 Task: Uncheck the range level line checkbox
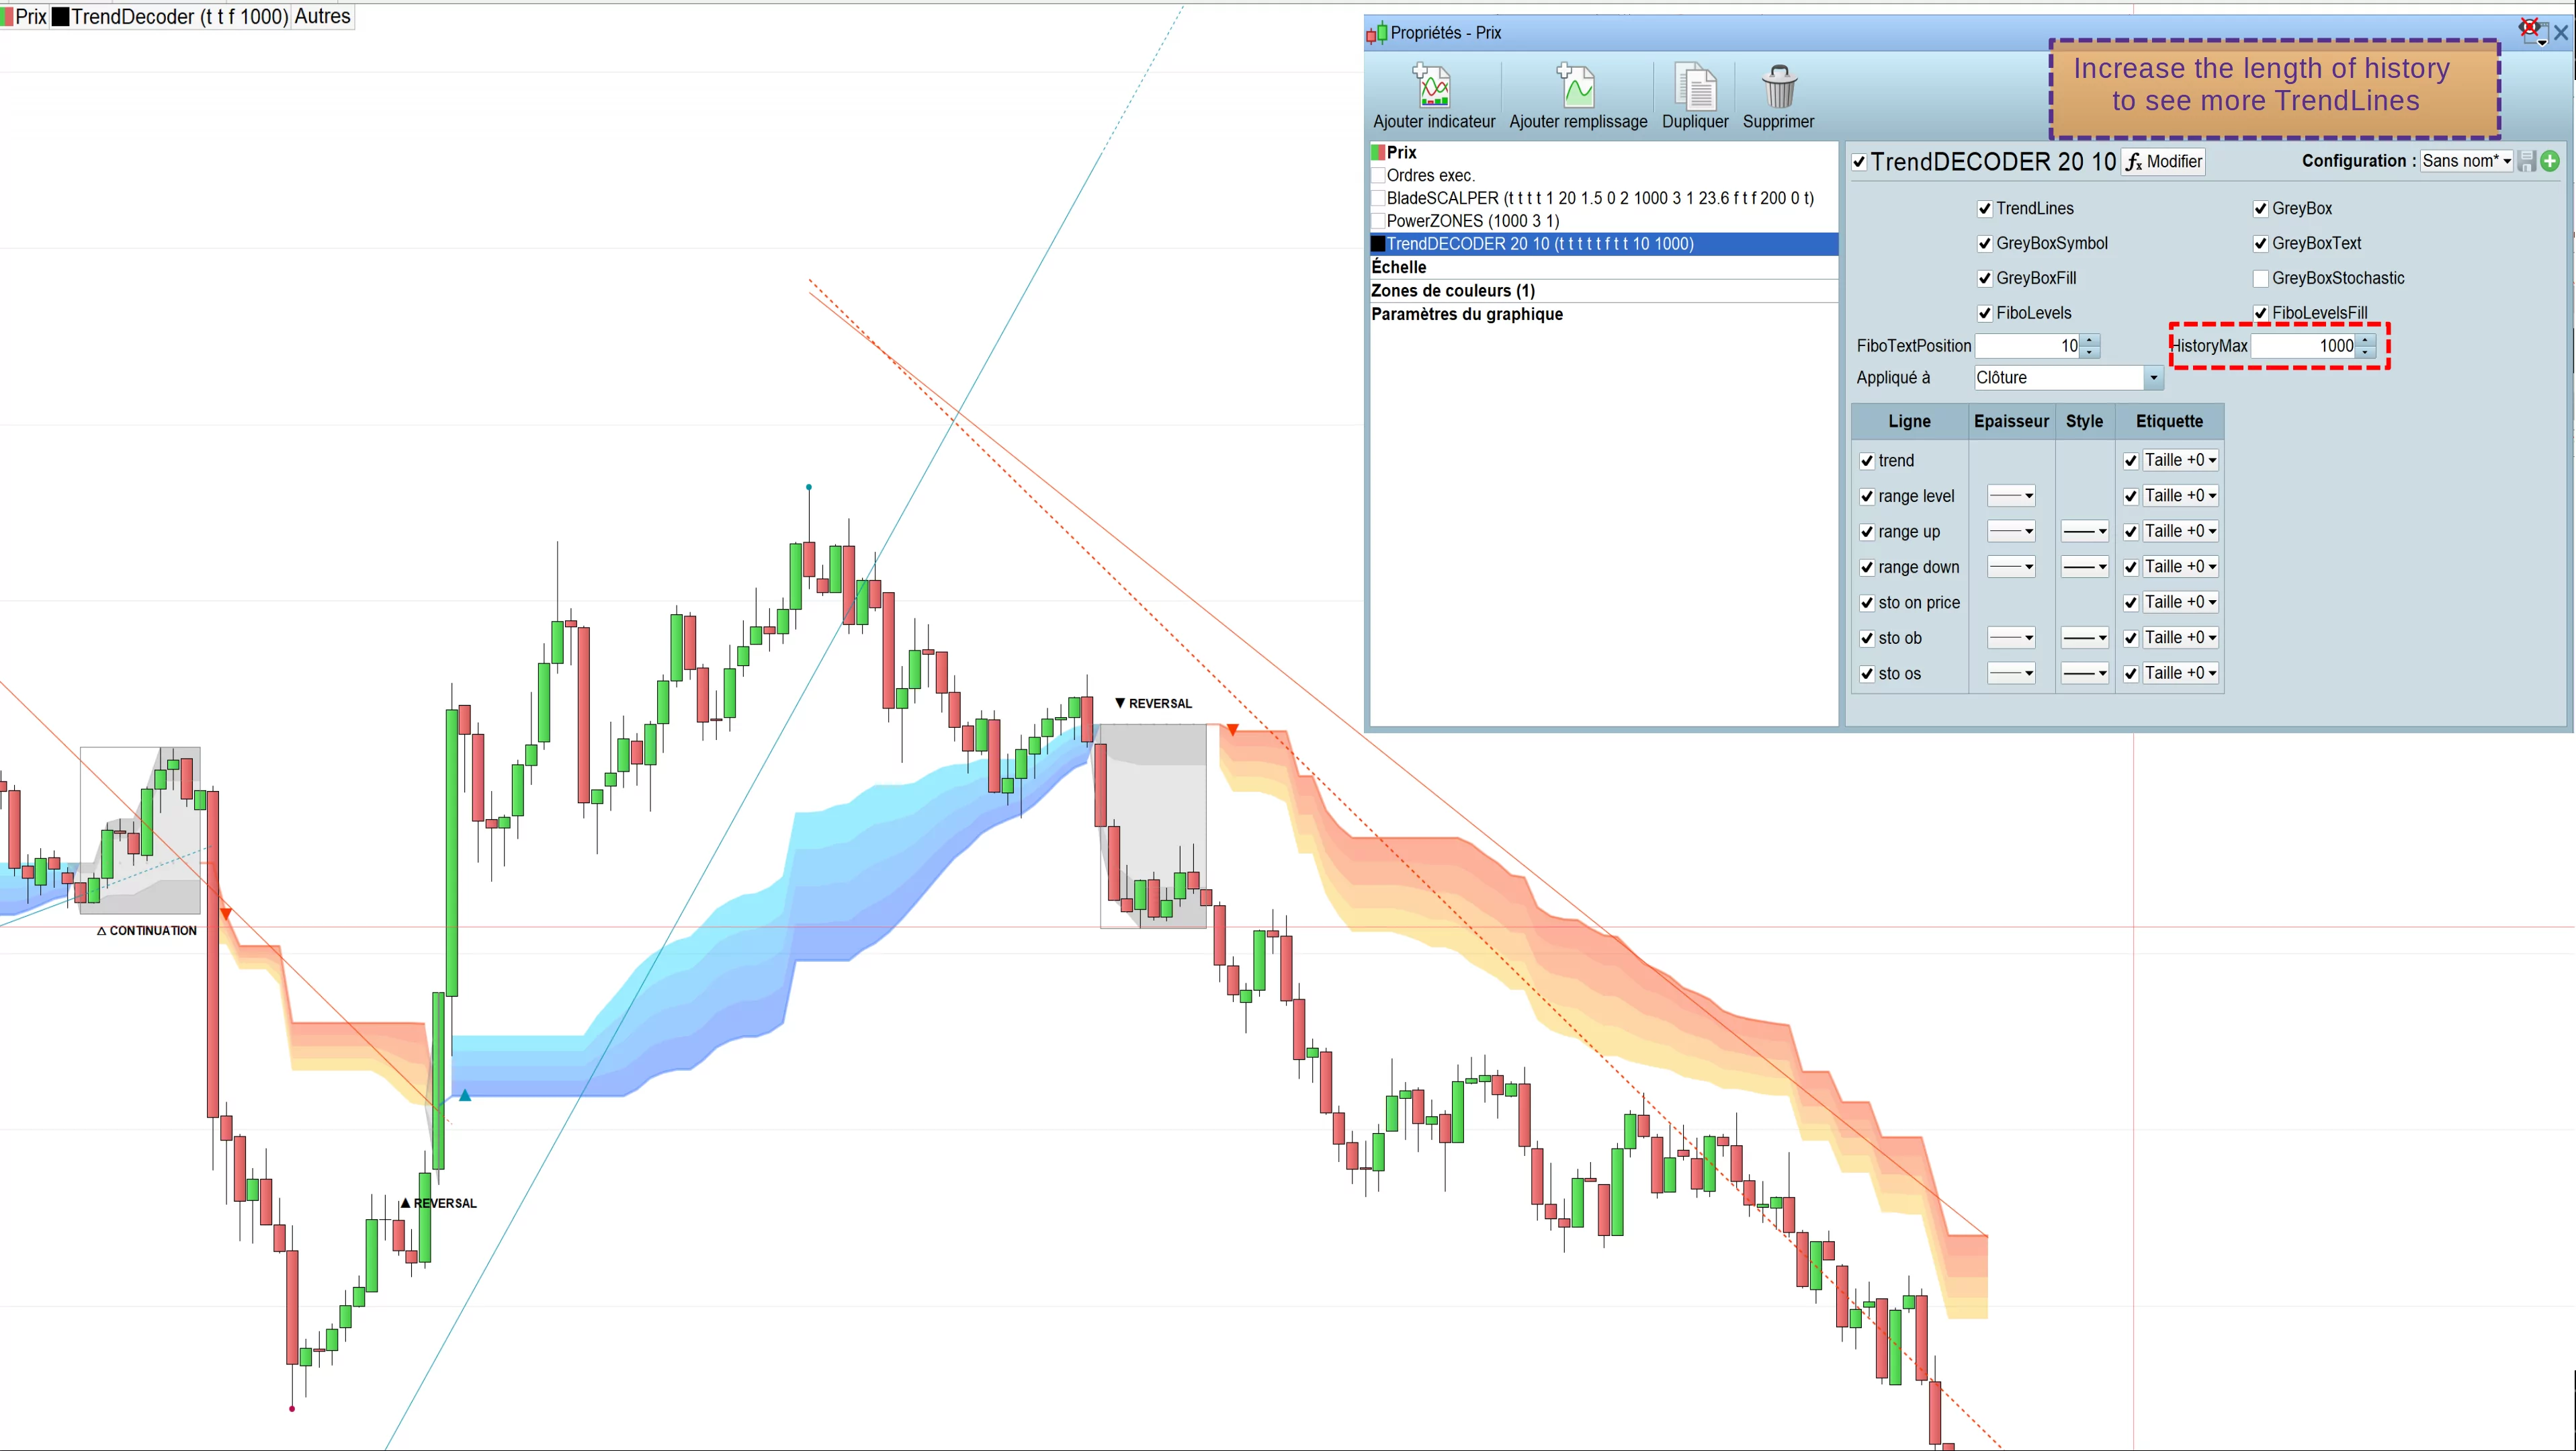(x=1867, y=497)
